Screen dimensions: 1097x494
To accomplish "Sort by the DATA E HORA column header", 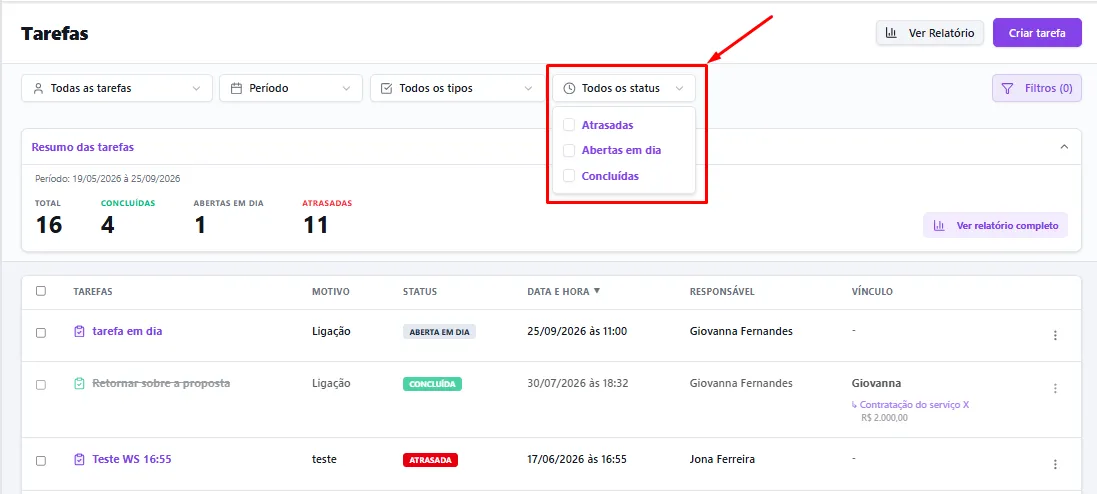I will pyautogui.click(x=558, y=291).
